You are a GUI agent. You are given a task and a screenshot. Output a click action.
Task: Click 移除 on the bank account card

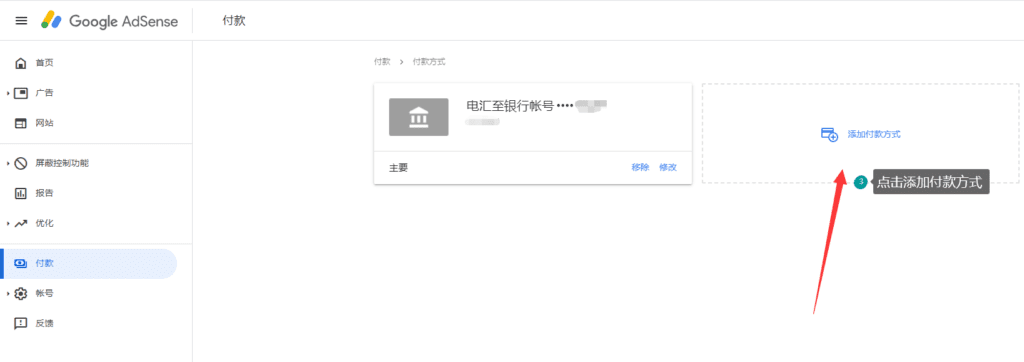tap(641, 167)
